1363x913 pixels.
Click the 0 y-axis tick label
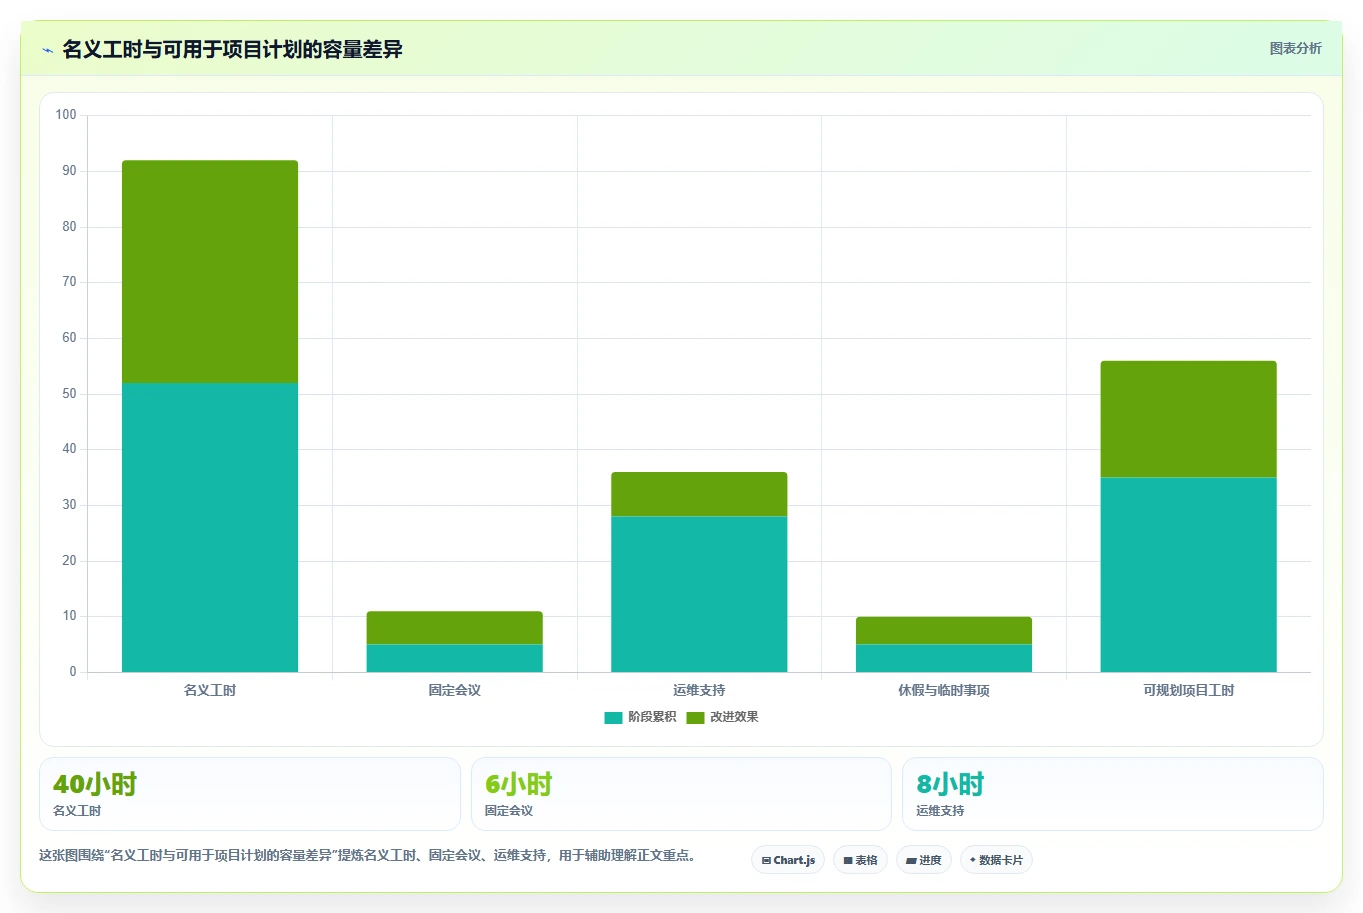point(73,672)
